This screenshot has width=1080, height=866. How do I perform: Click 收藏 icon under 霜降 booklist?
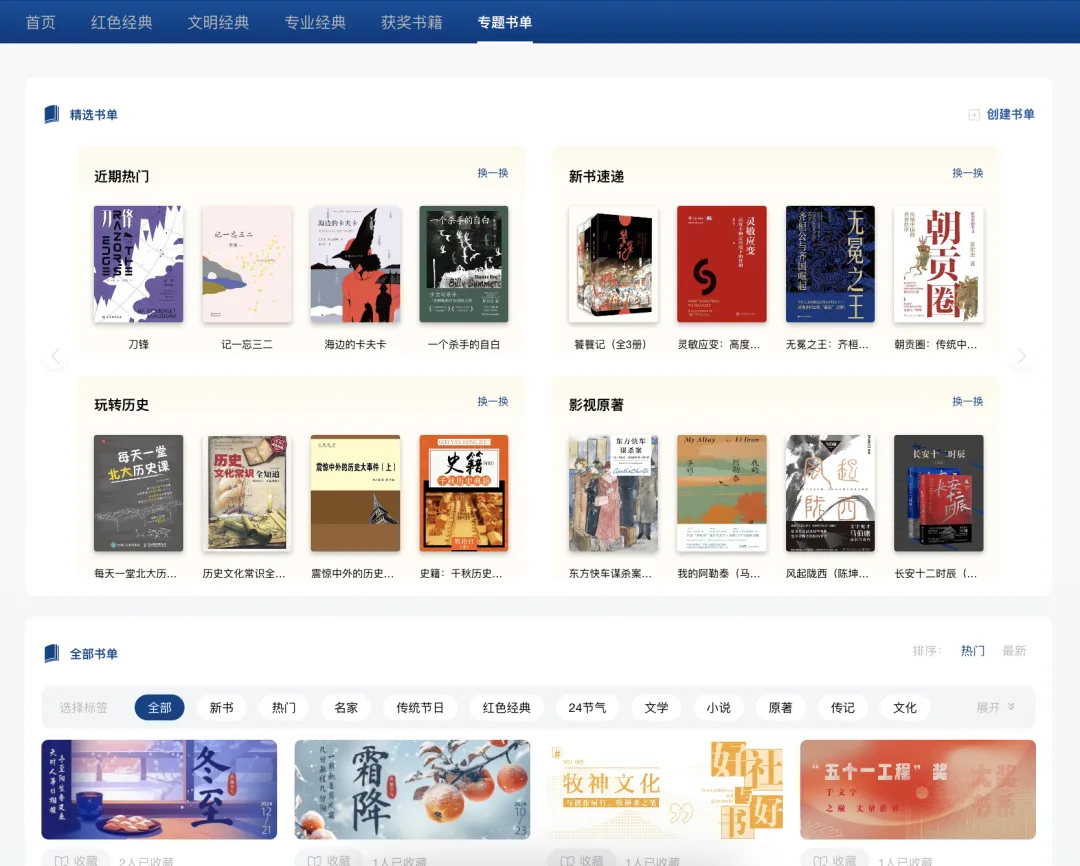coord(314,860)
